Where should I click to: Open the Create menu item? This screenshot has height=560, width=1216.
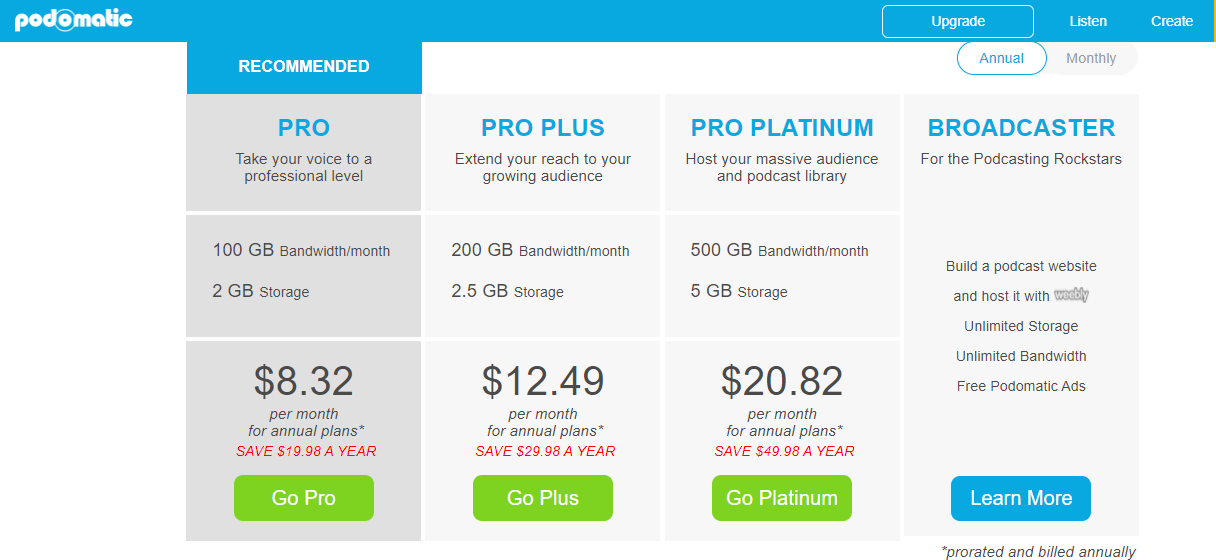click(1172, 21)
